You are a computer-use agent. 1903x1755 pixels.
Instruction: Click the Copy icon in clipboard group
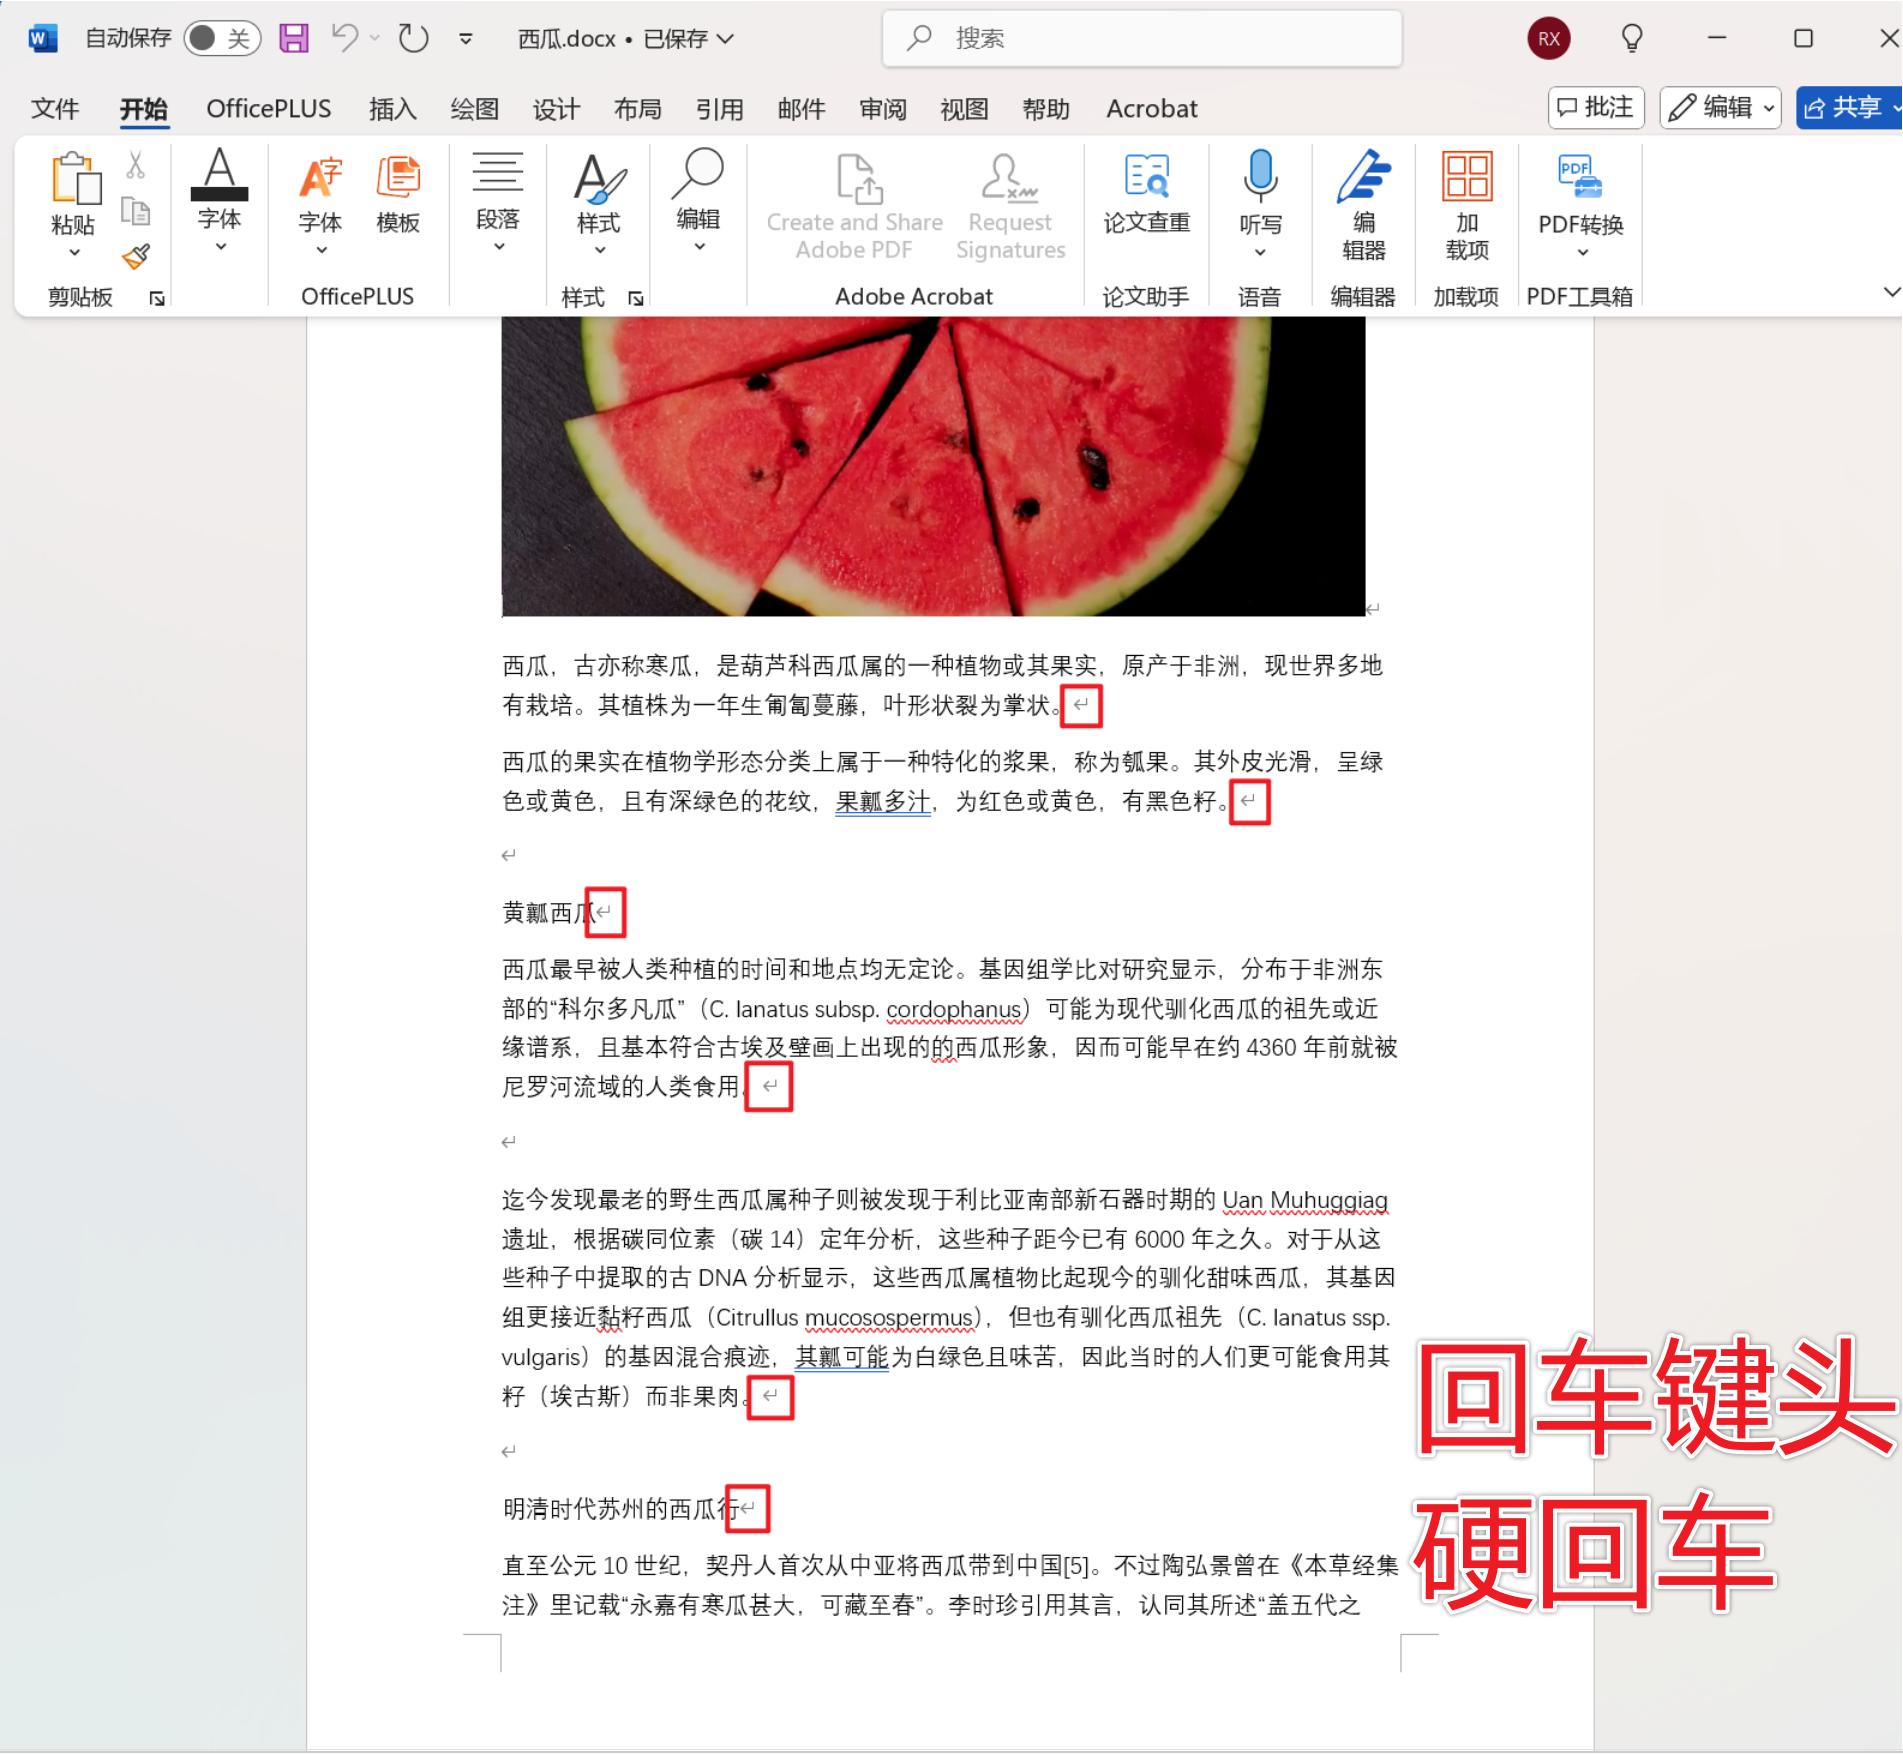pyautogui.click(x=136, y=211)
